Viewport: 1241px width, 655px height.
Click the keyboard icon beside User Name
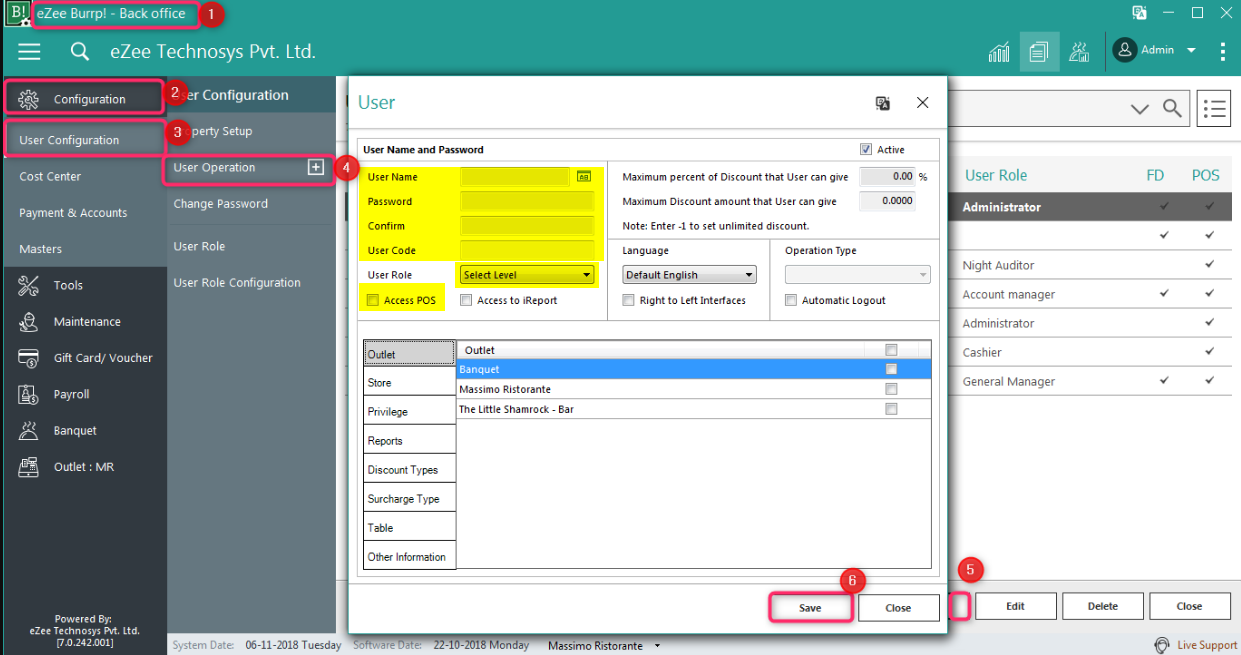click(585, 177)
